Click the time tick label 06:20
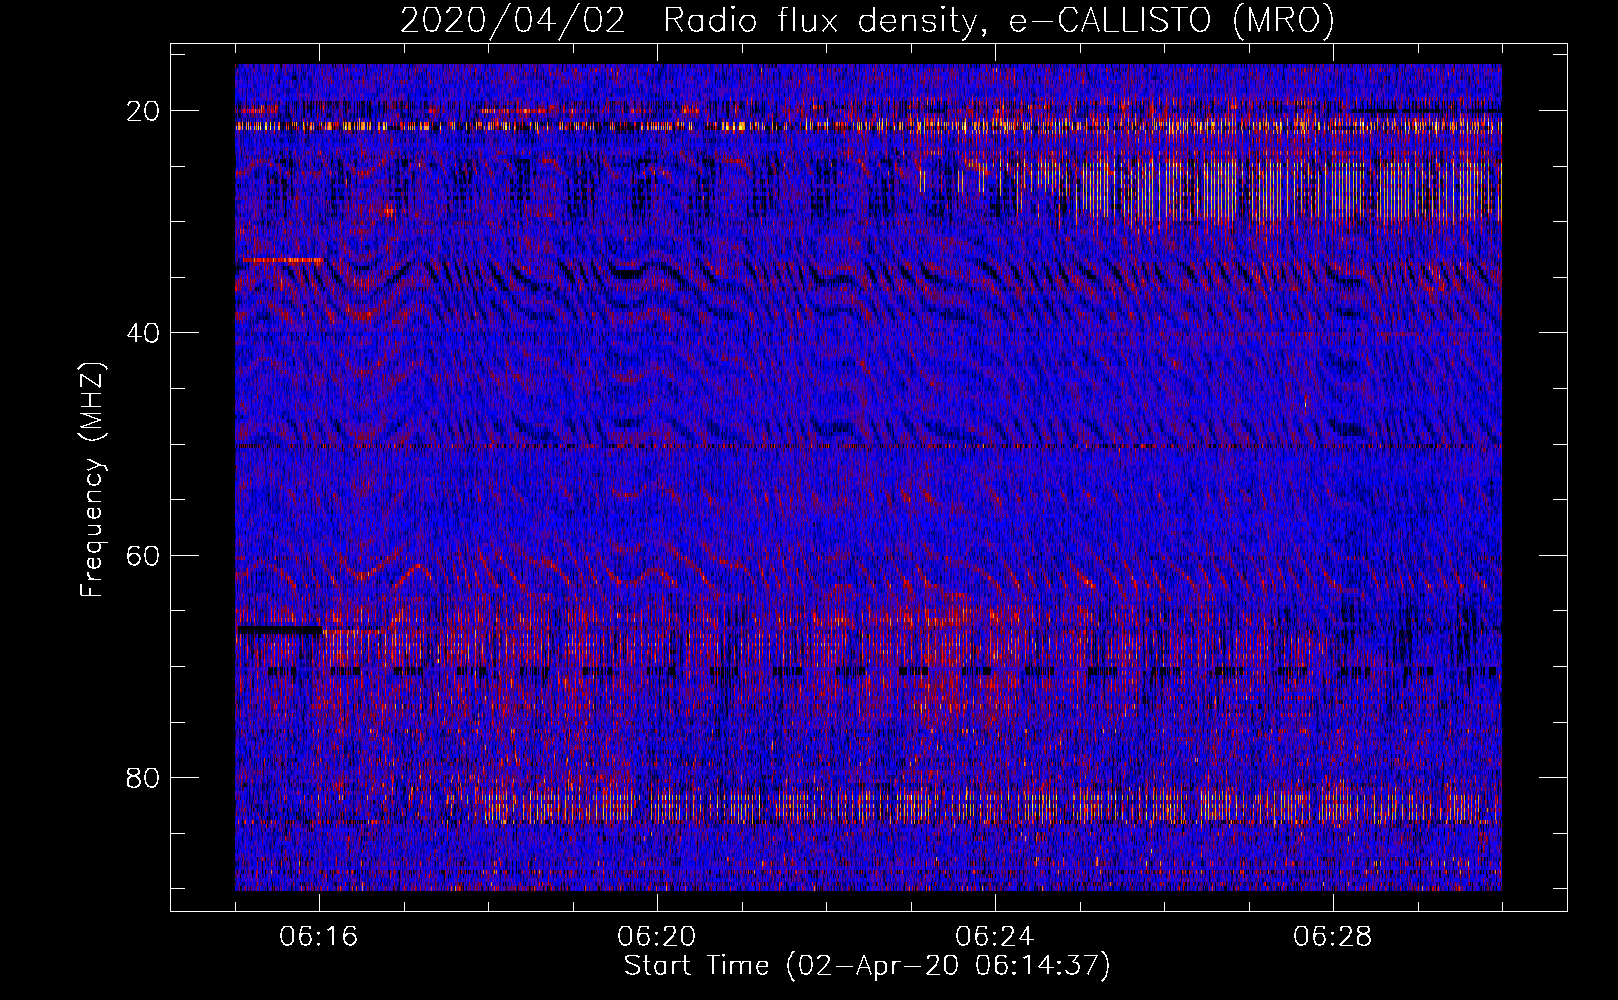1618x1000 pixels. (x=657, y=937)
